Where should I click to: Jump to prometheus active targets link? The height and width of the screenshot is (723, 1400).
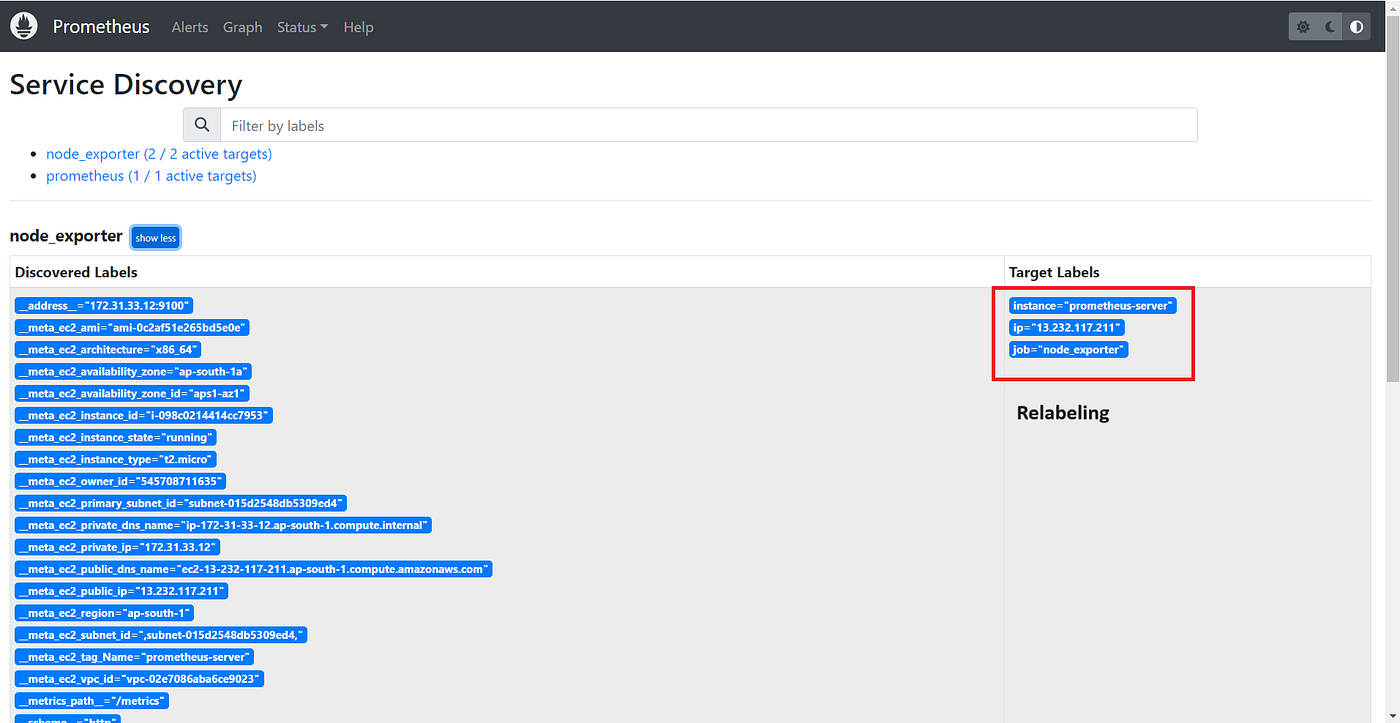click(151, 176)
